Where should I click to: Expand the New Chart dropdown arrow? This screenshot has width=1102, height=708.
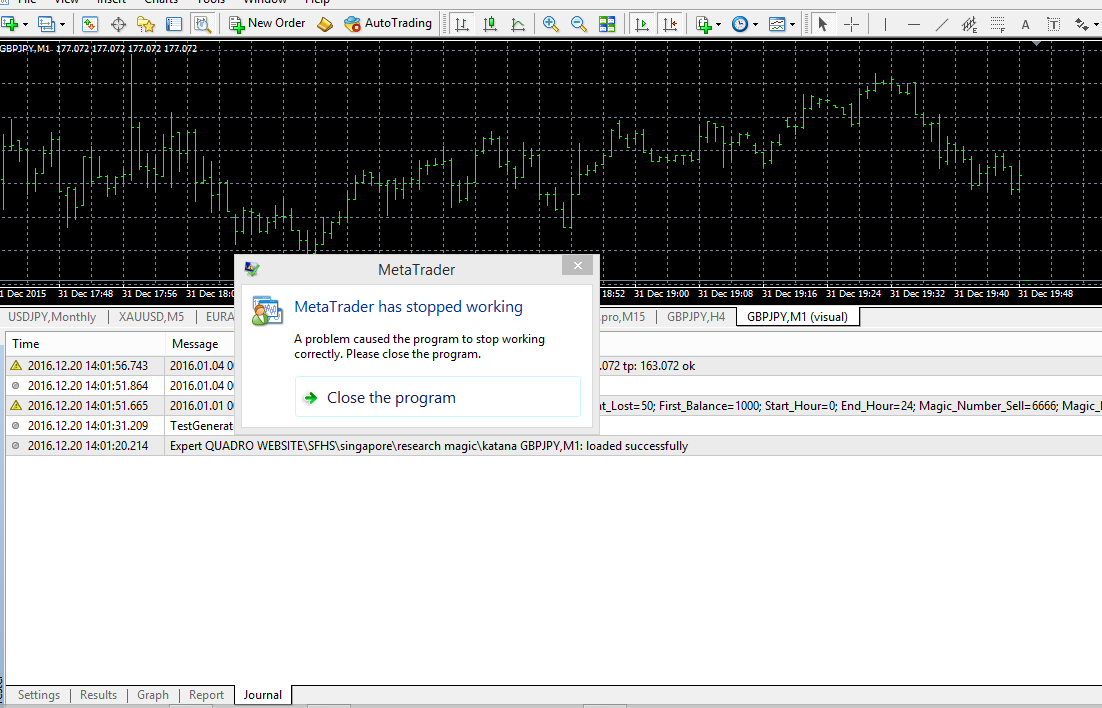(x=25, y=25)
